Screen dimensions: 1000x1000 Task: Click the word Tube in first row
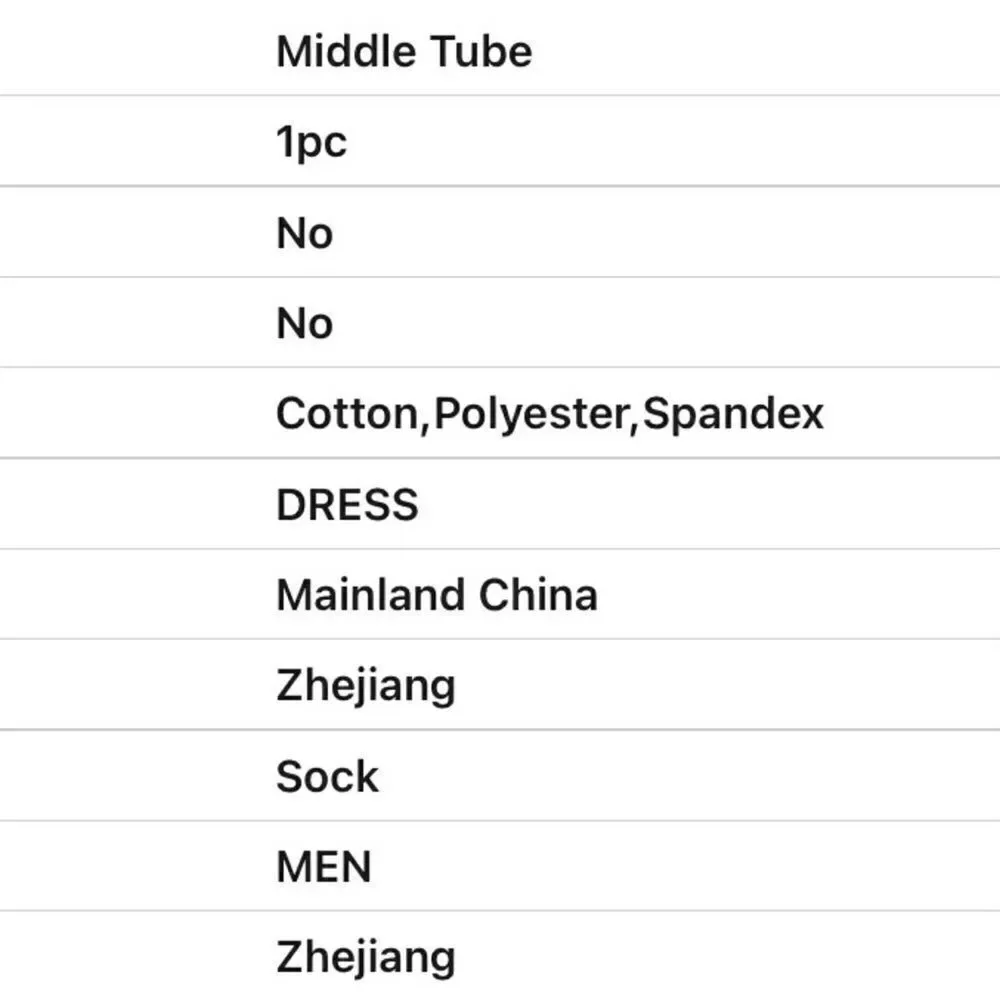(481, 51)
